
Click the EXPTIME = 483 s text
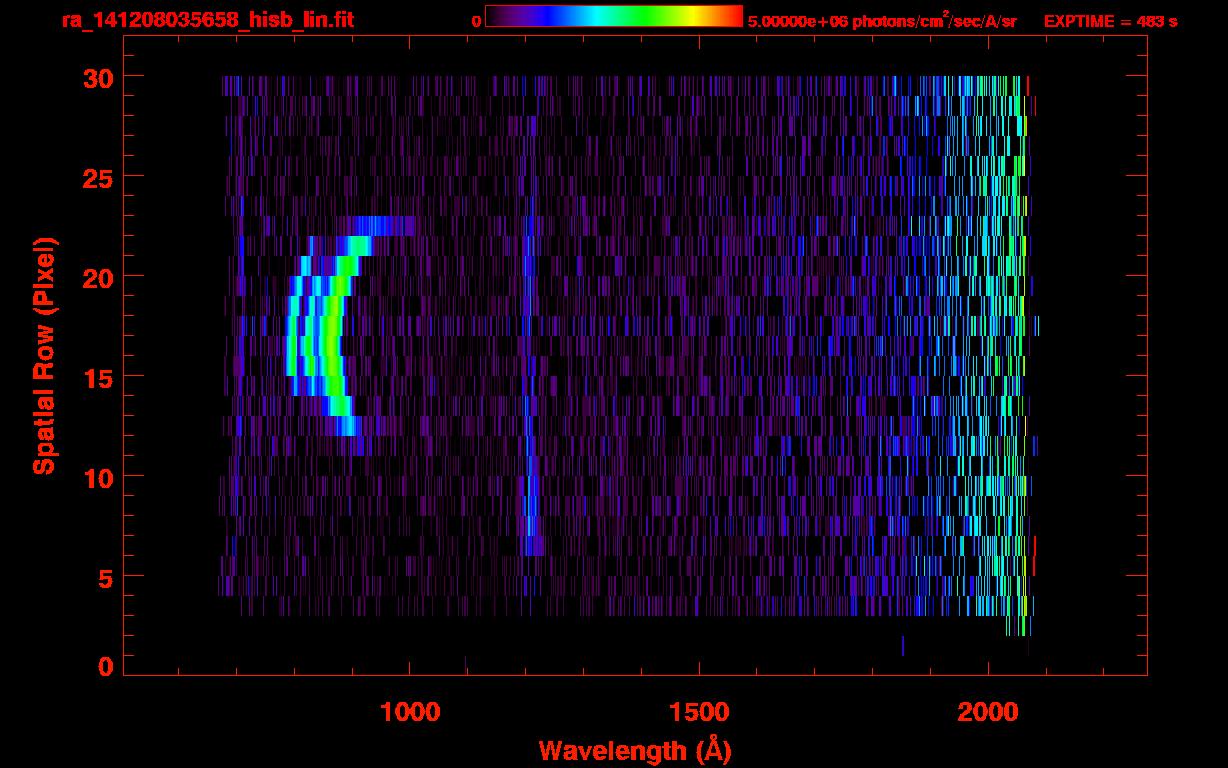click(x=1110, y=21)
